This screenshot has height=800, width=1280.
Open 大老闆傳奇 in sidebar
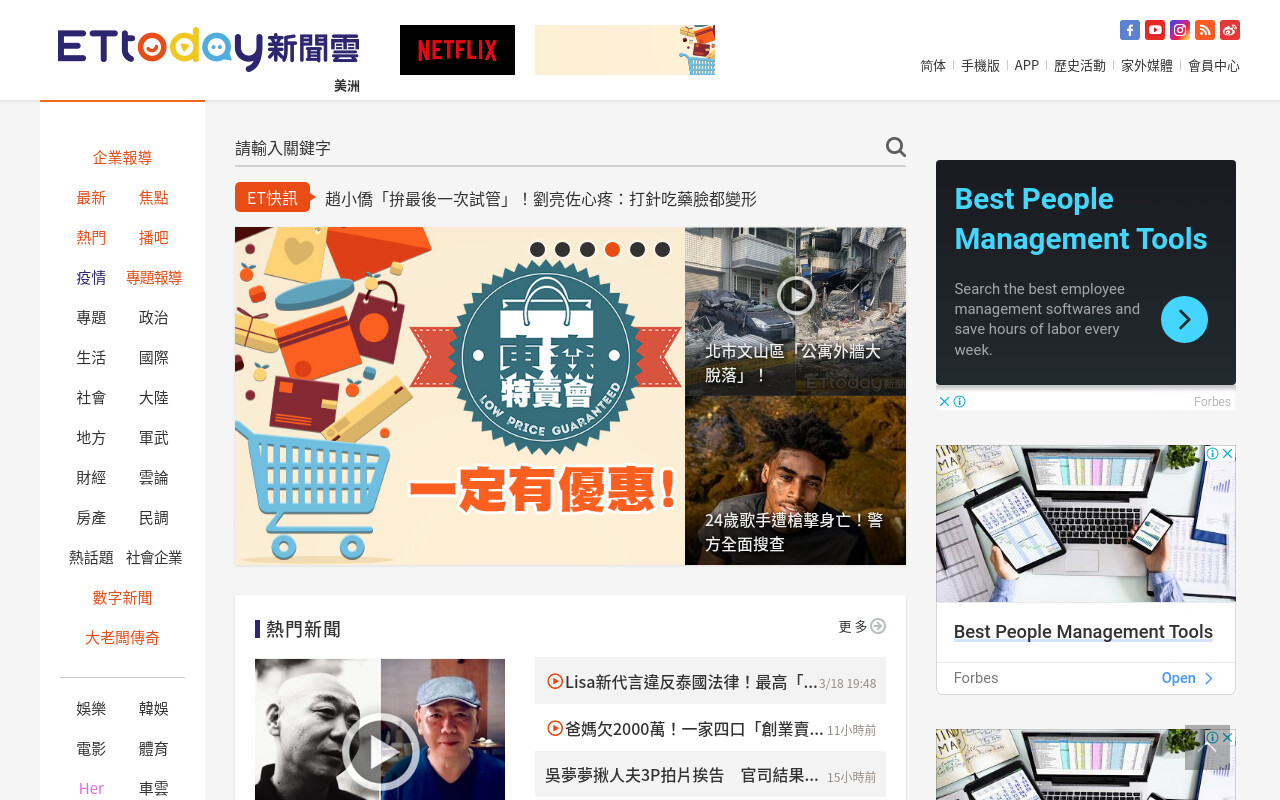coord(122,638)
